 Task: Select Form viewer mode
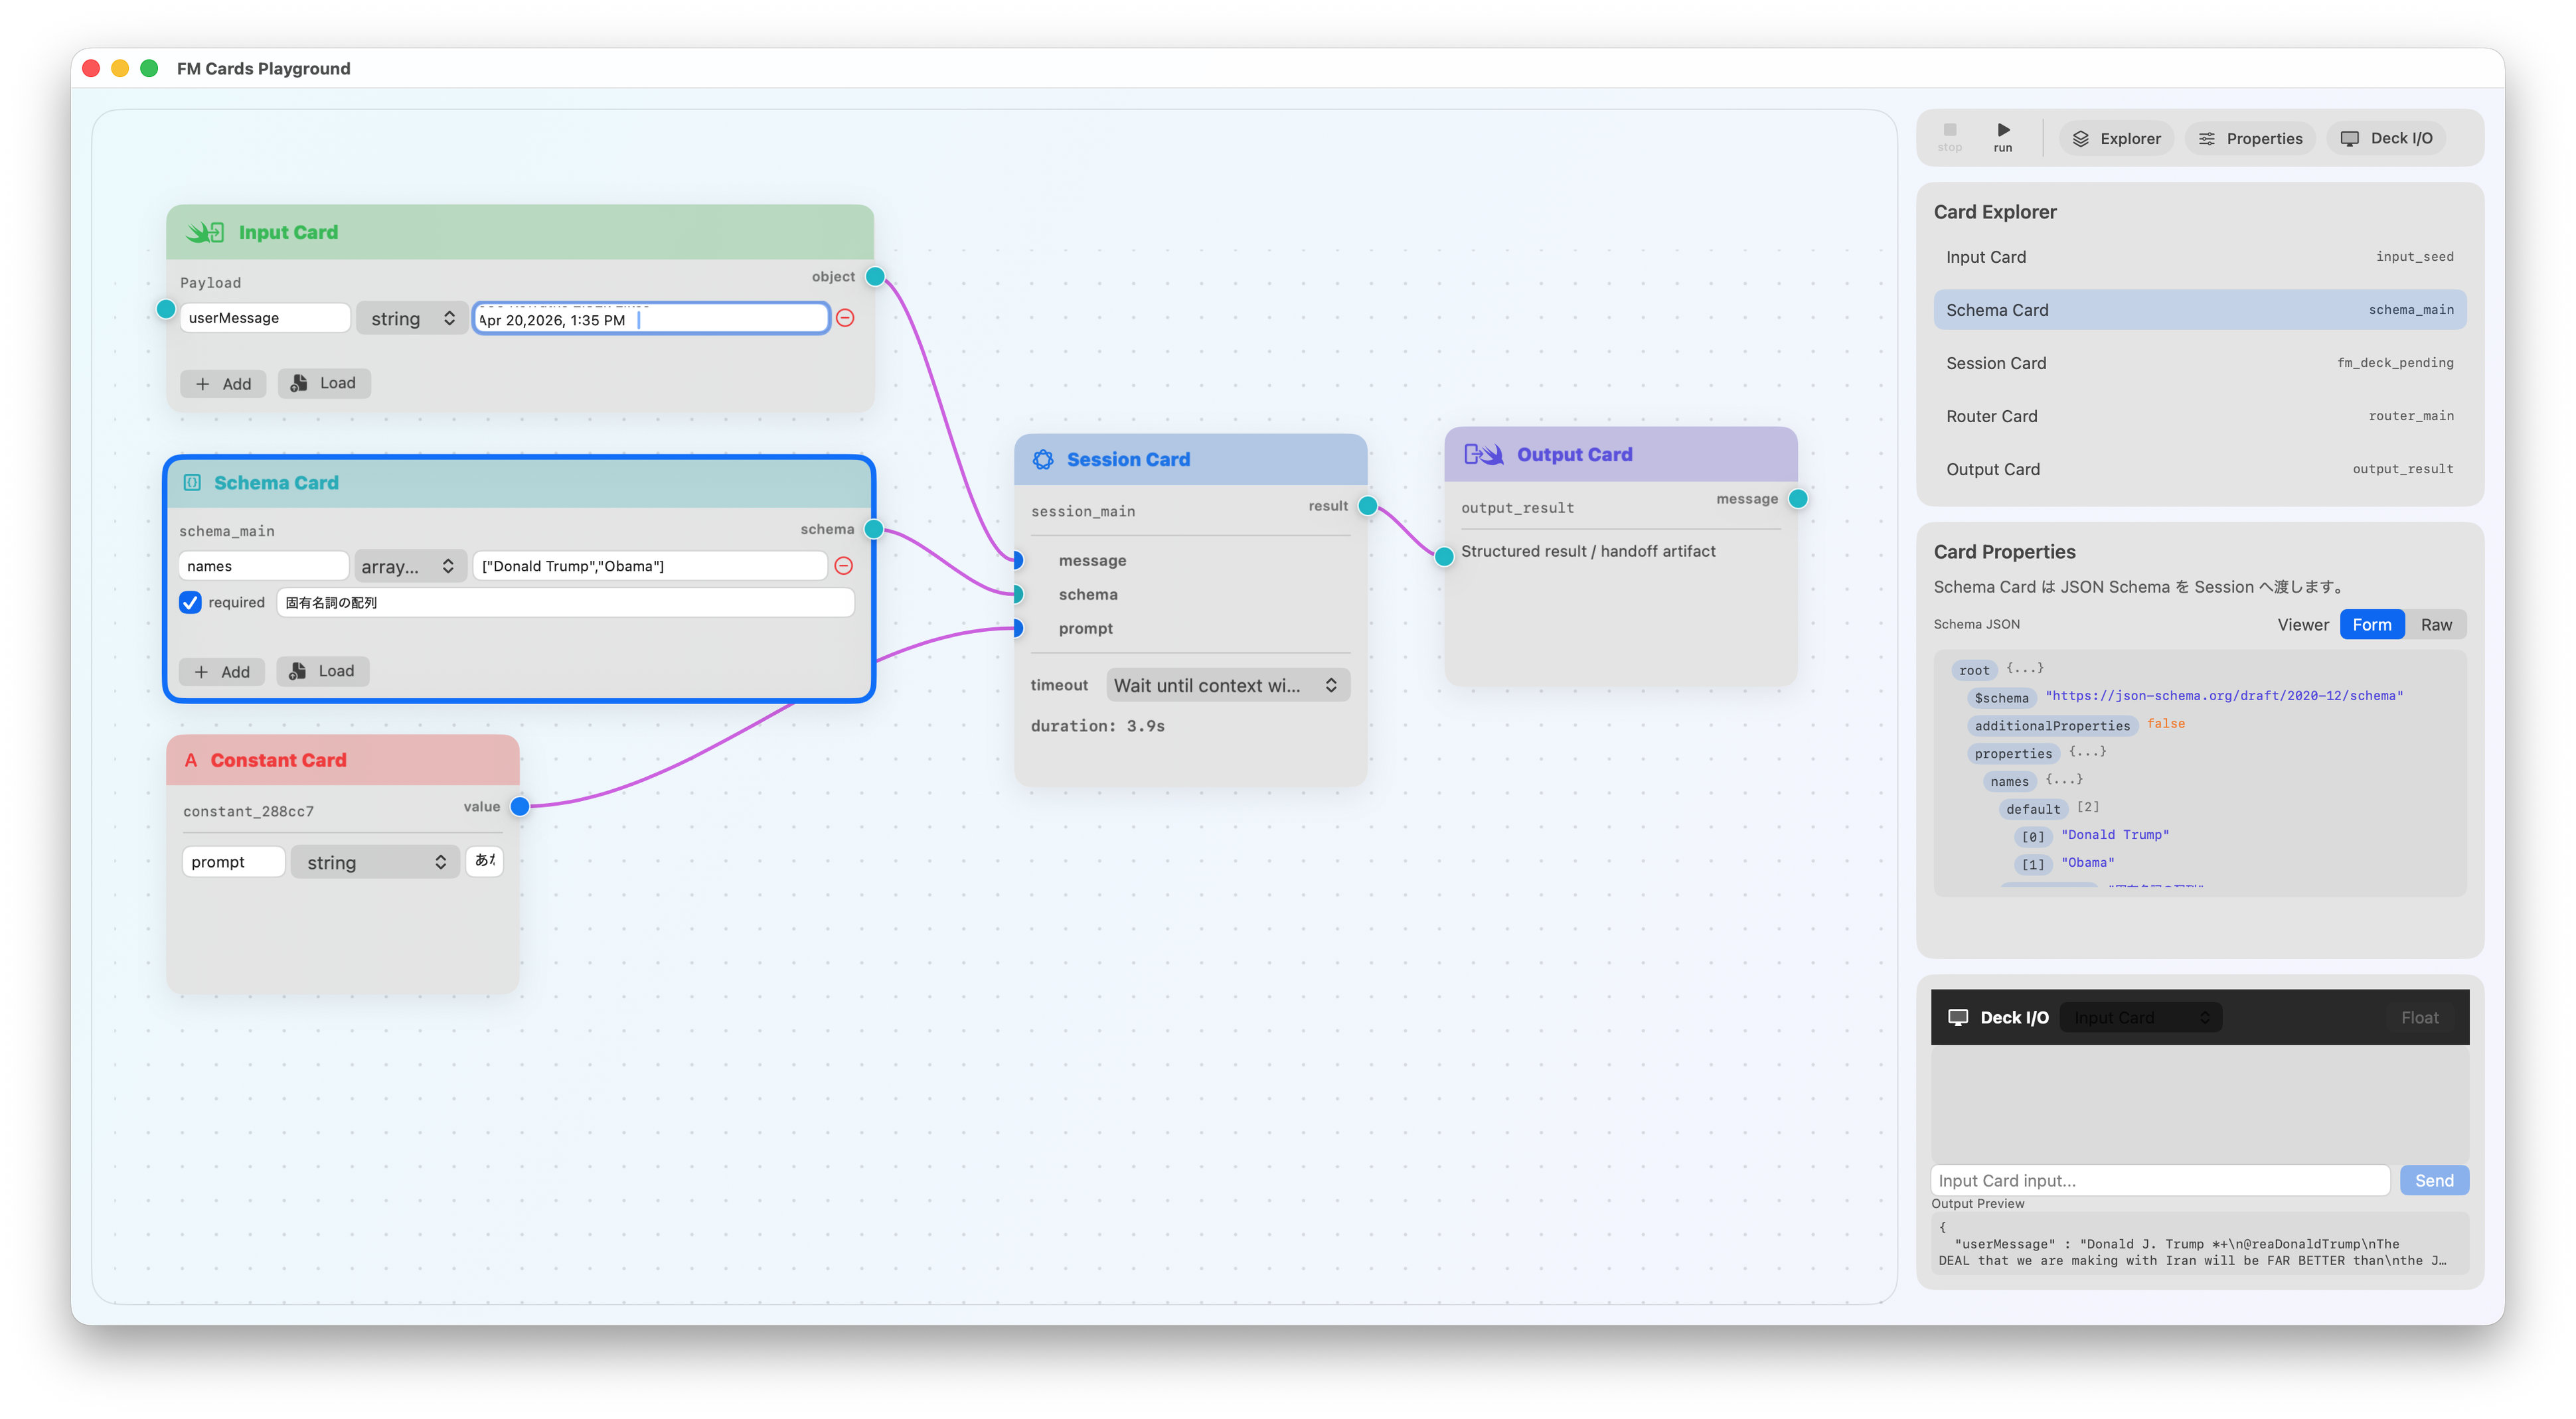(x=2371, y=625)
